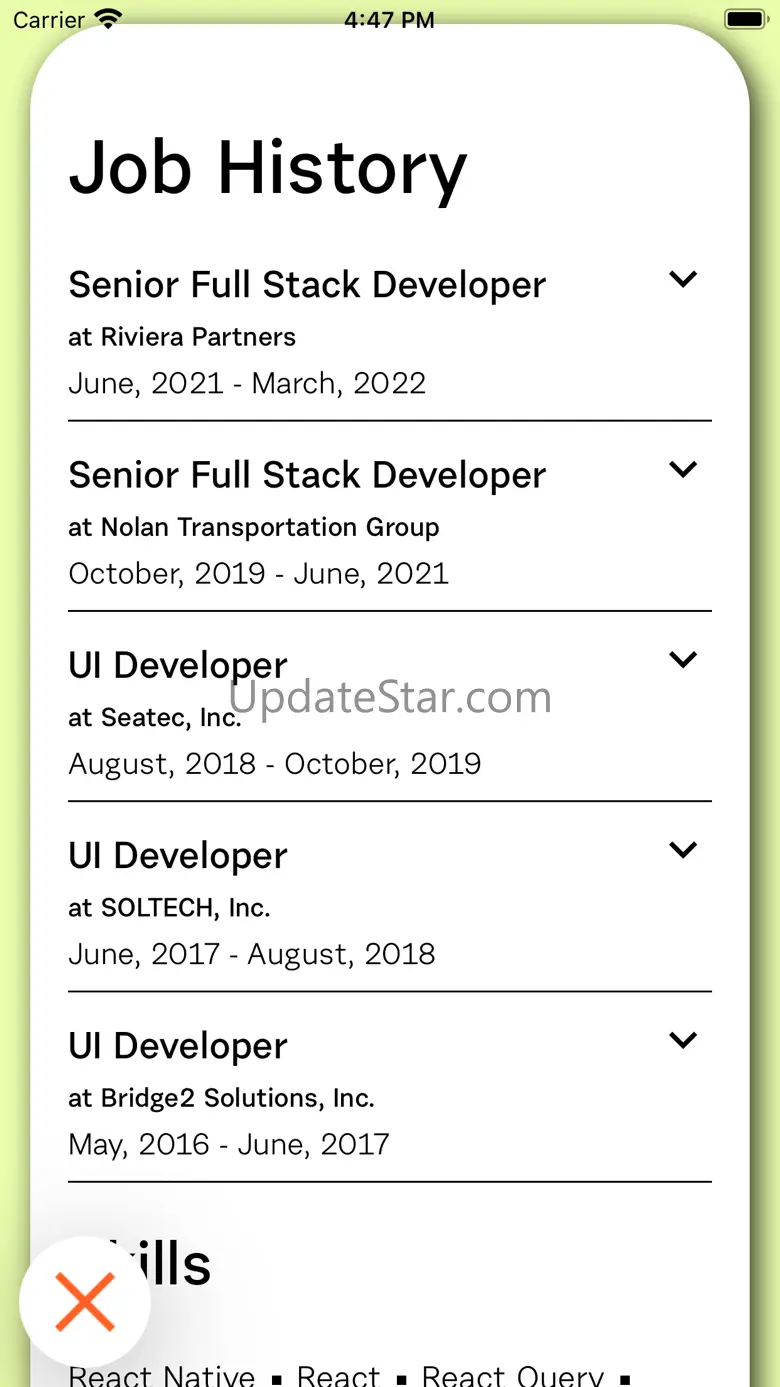The width and height of the screenshot is (780, 1387).
Task: Select the Senior Full Stack Developer title at Riviera
Action: pyautogui.click(x=307, y=285)
